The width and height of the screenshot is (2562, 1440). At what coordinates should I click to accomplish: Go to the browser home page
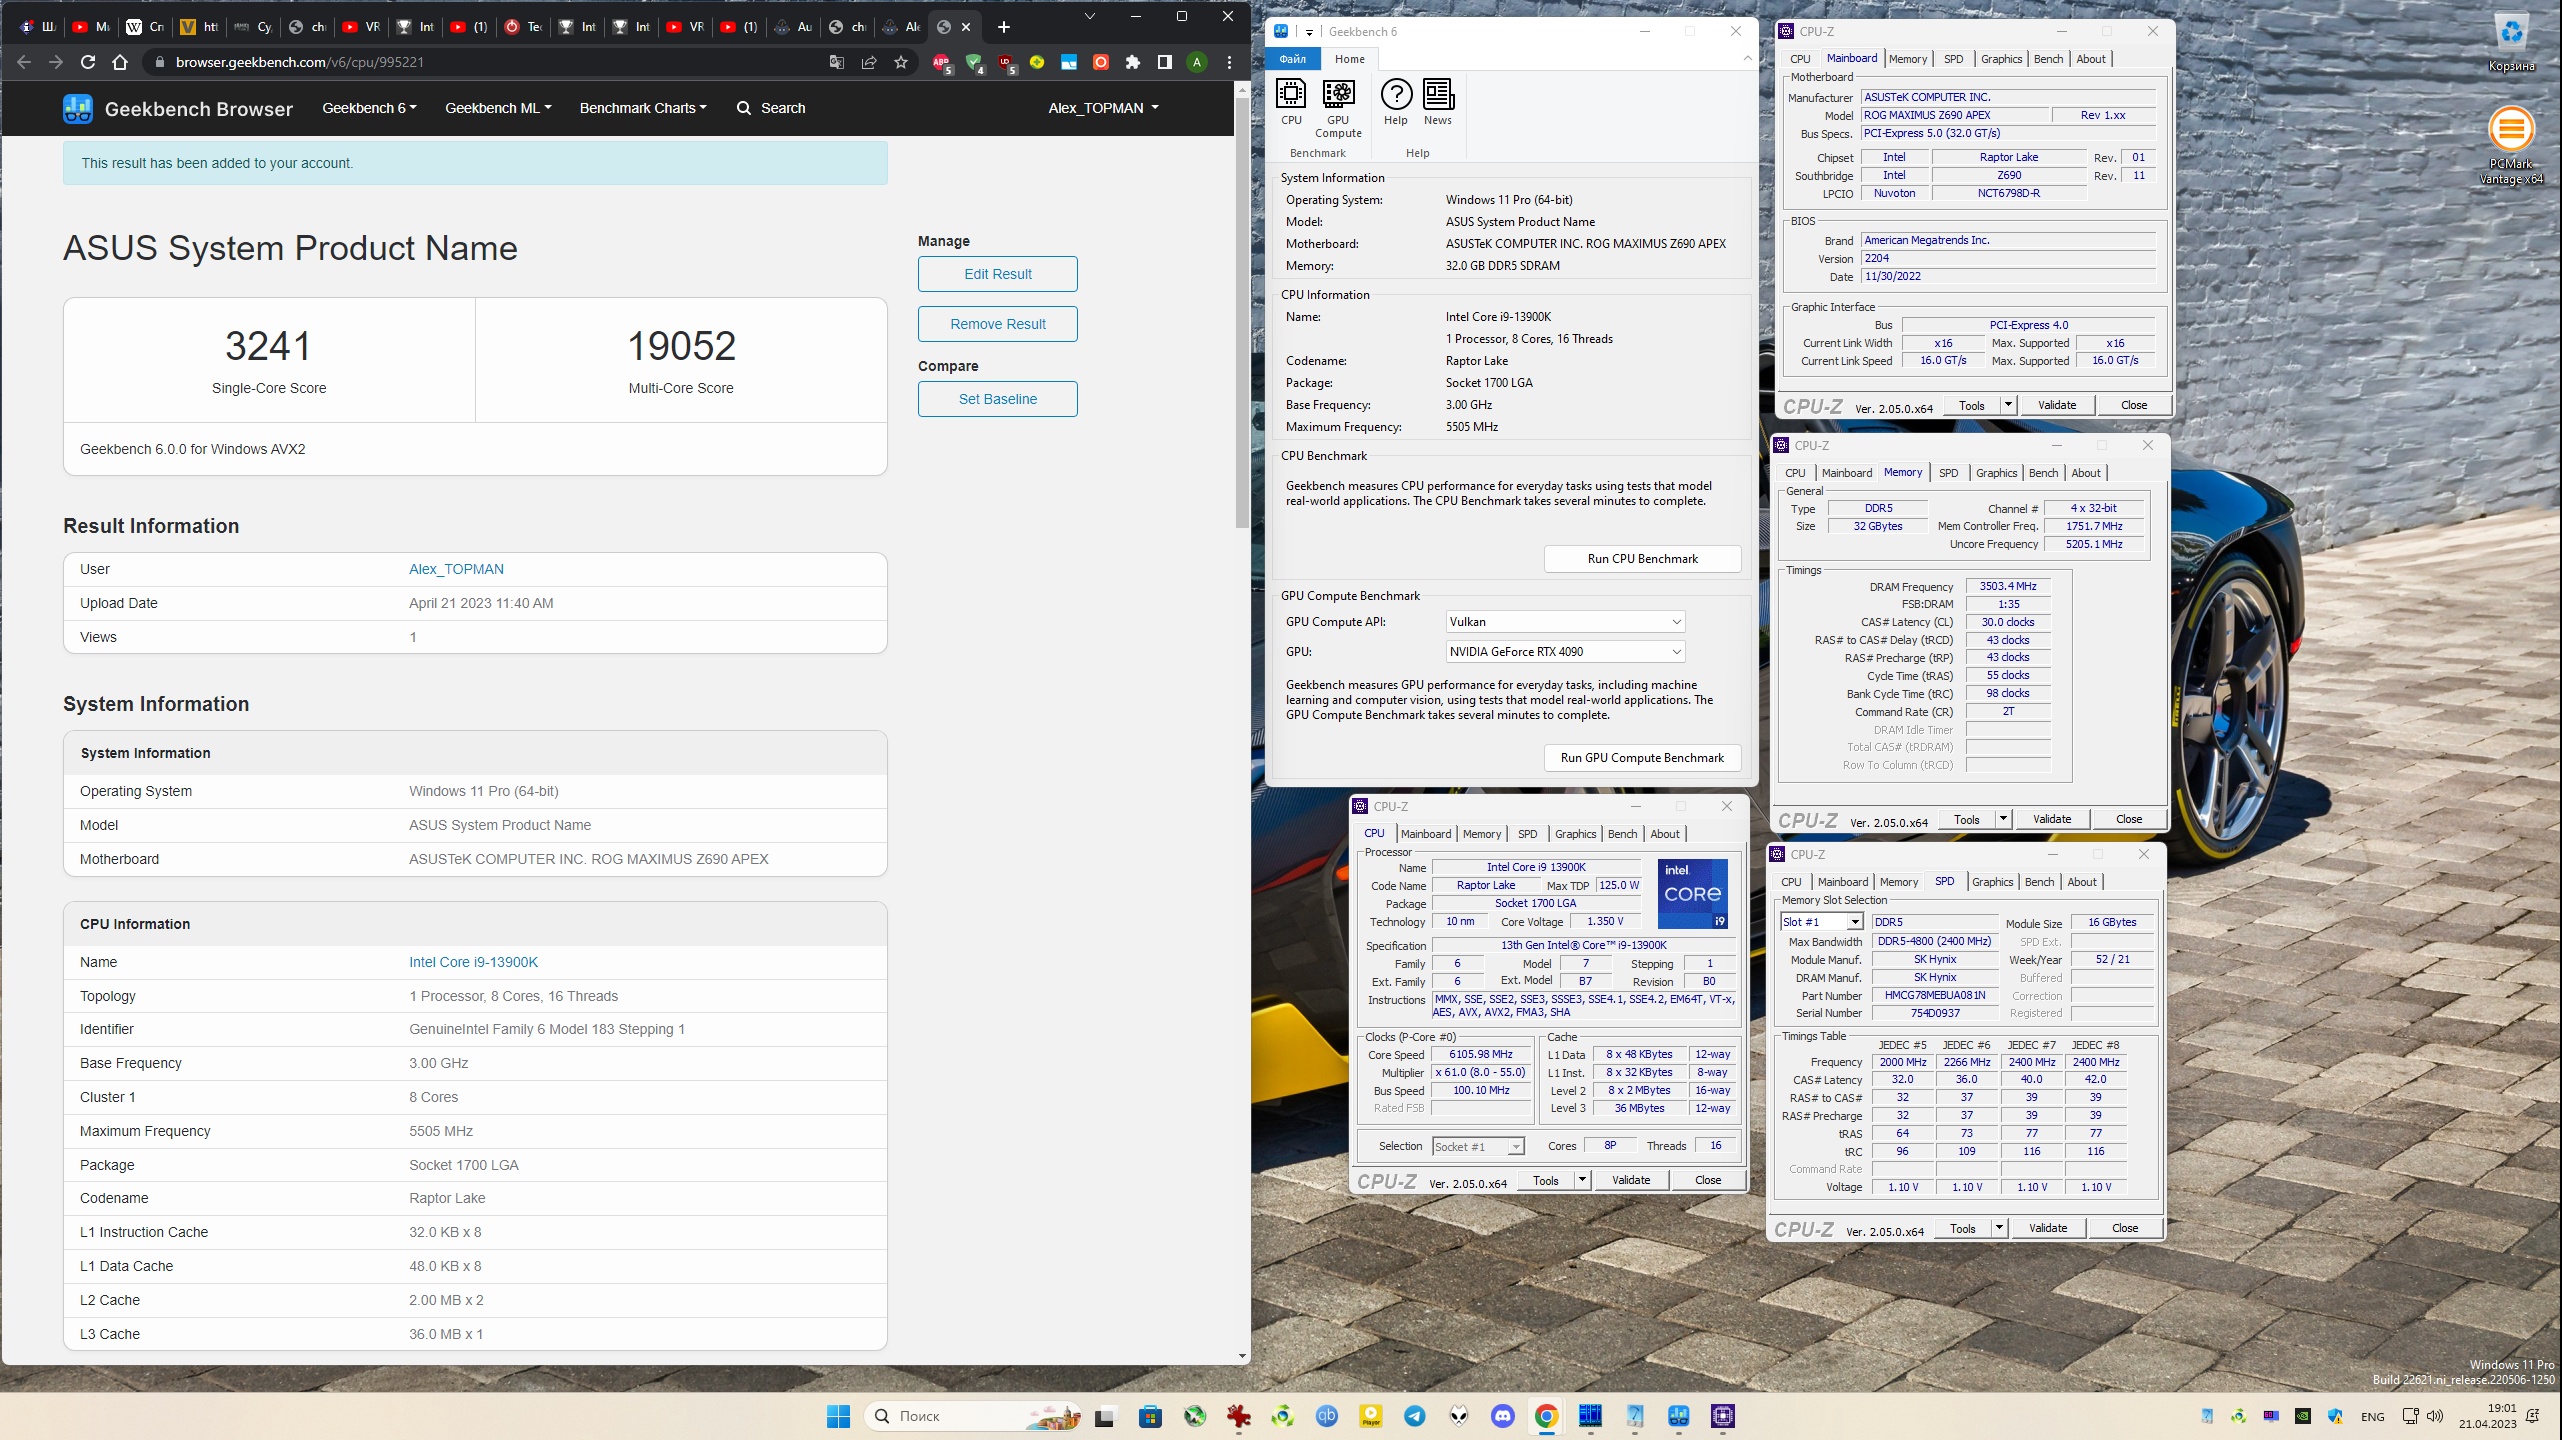coord(120,62)
